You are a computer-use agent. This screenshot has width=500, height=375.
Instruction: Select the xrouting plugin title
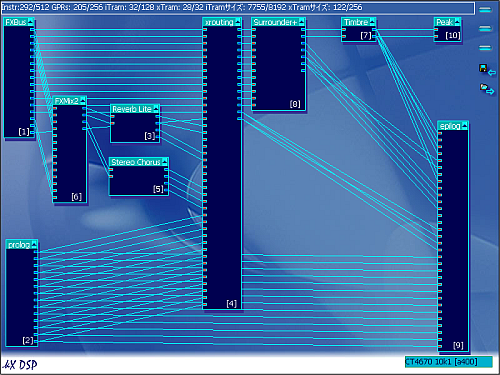point(219,22)
